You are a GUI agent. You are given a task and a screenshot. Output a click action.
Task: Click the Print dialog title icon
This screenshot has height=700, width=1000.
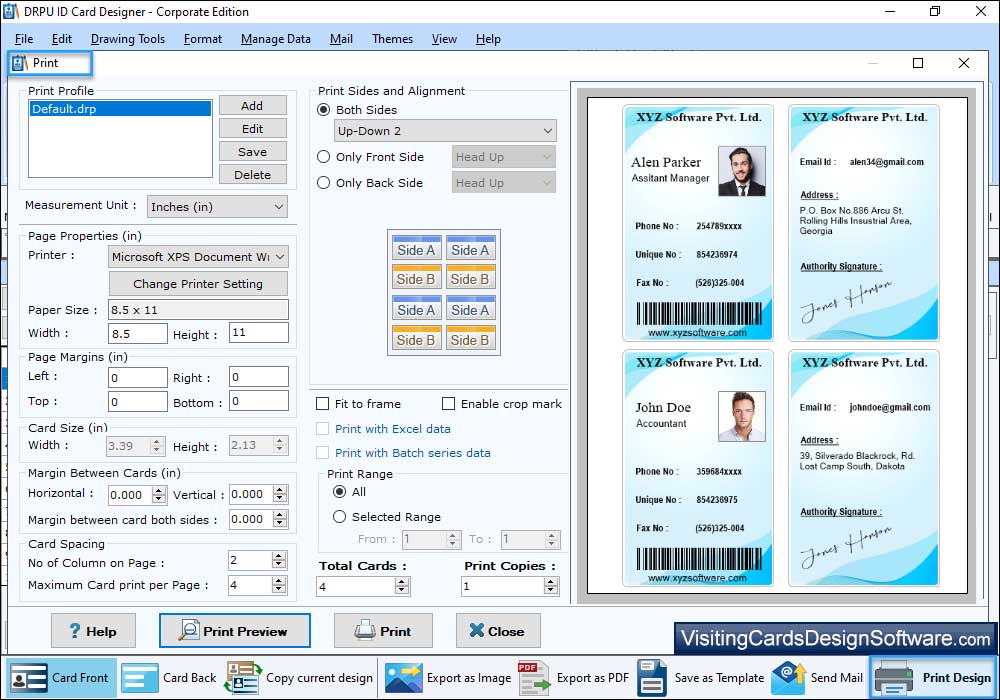pos(20,63)
